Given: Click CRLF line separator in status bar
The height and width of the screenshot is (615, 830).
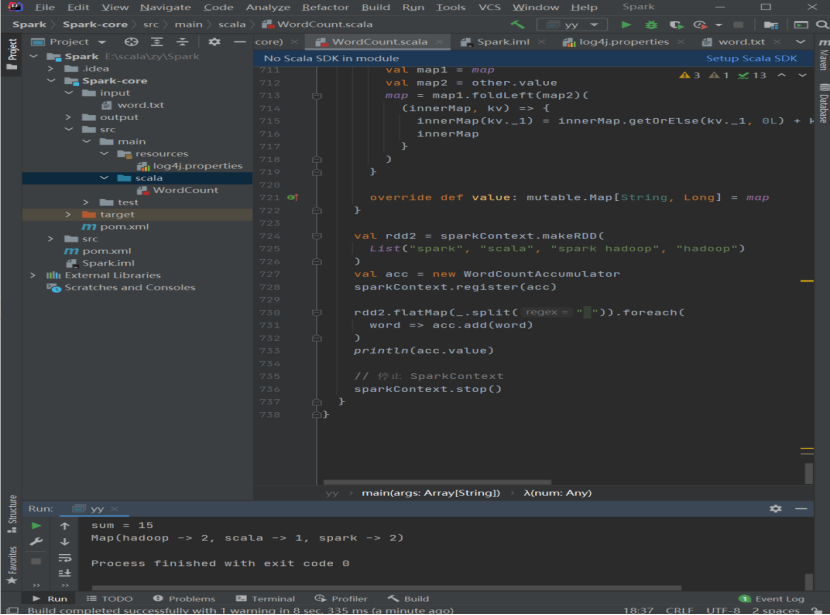Looking at the screenshot, I should coord(679,610).
